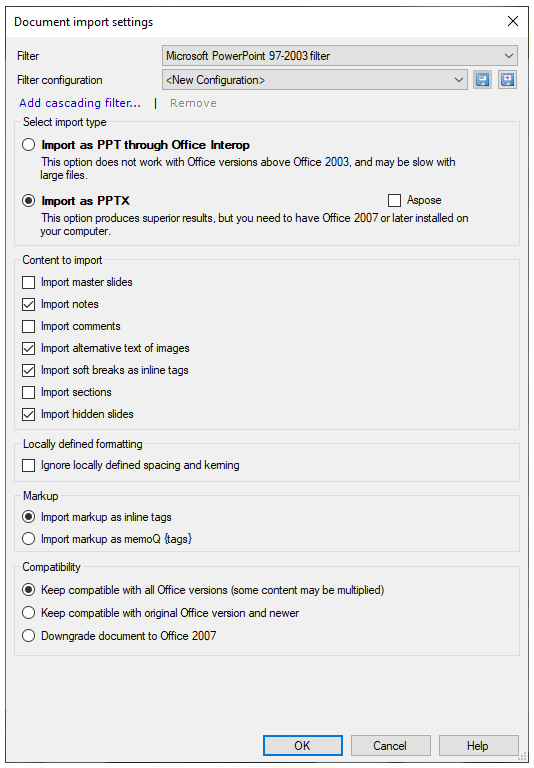Click the Add cascading filter link
The height and width of the screenshot is (768, 534).
[80, 103]
